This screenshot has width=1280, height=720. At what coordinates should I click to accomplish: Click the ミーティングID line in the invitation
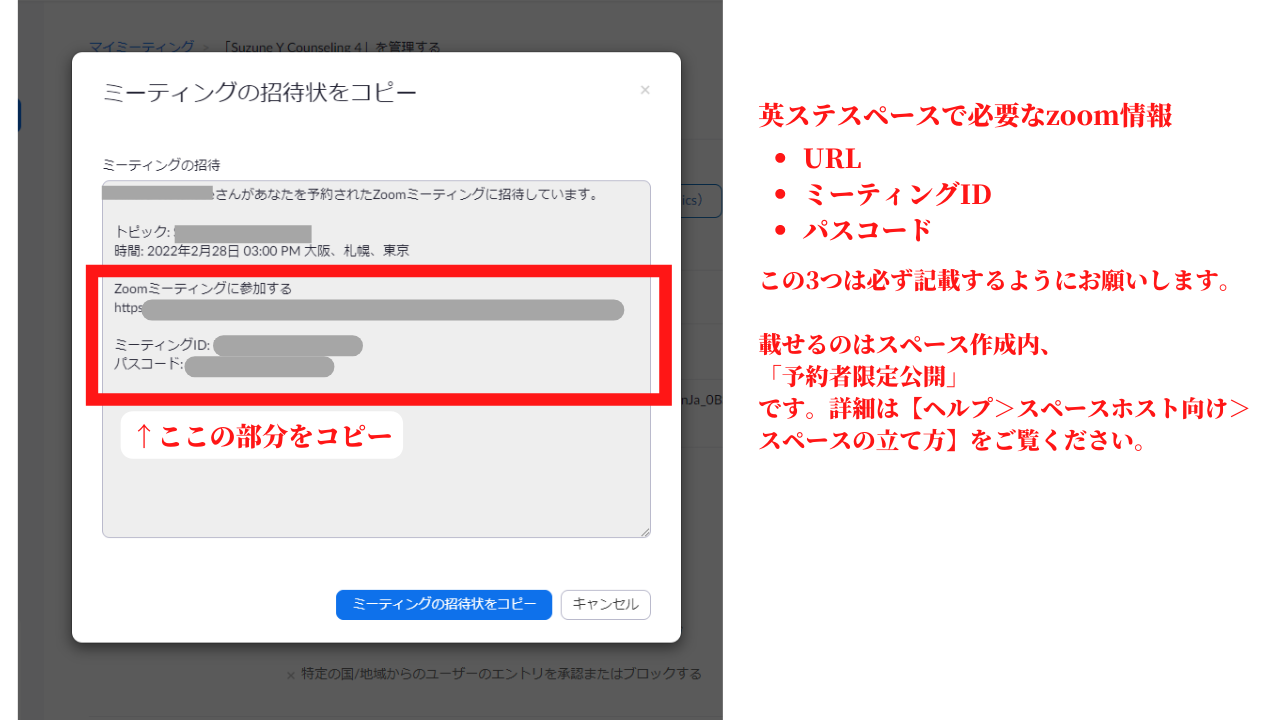[x=238, y=346]
